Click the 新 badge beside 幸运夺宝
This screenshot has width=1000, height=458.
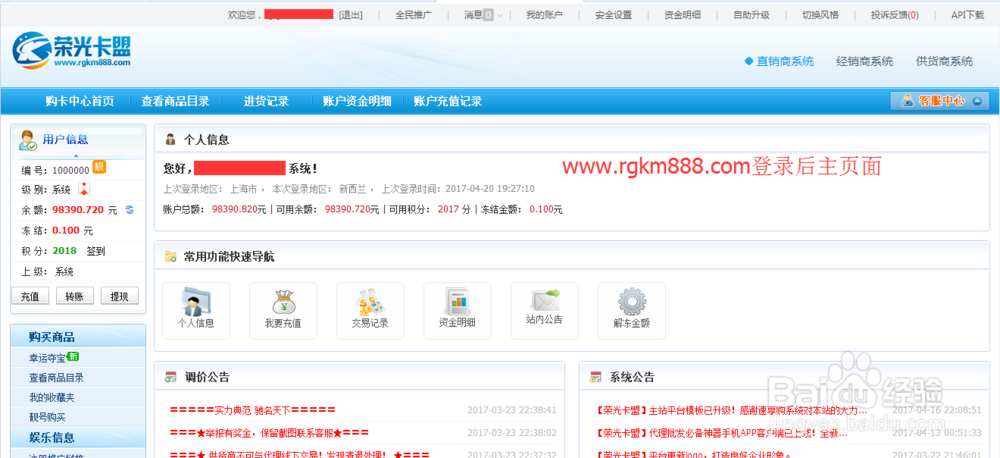point(73,357)
